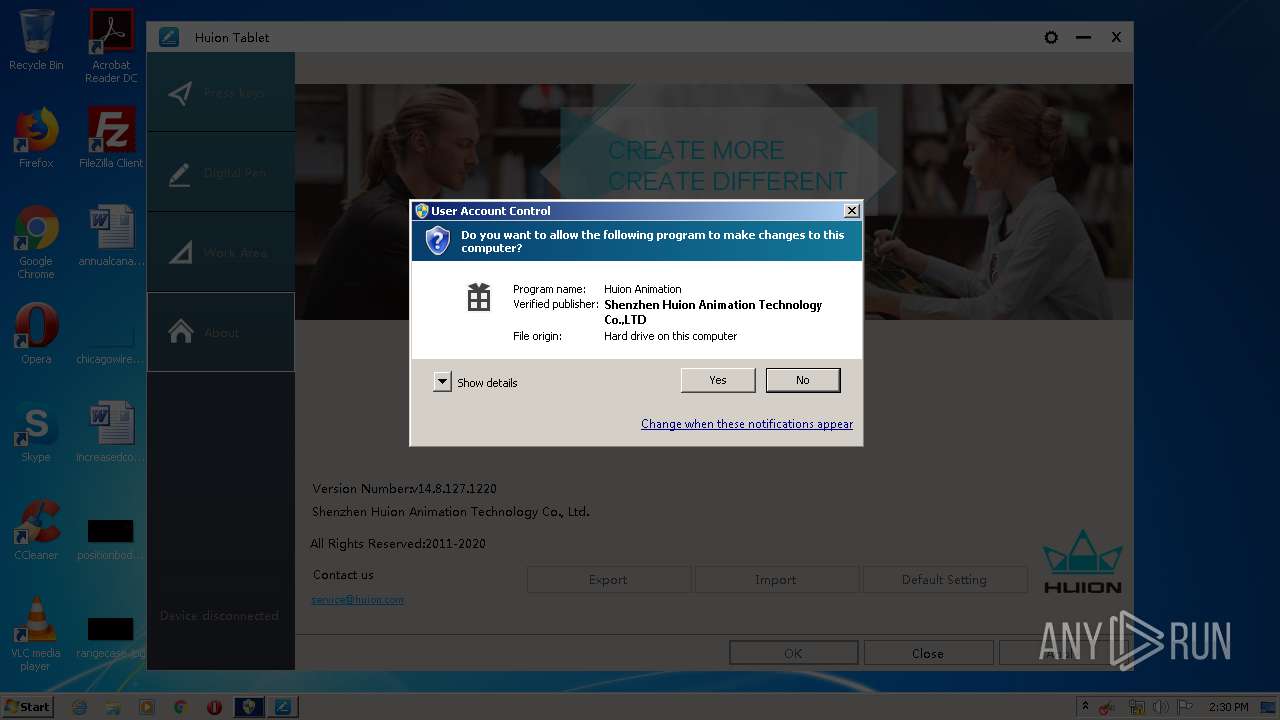Open VLC media player desktop icon
Screen dimensions: 1280x720
coord(36,634)
